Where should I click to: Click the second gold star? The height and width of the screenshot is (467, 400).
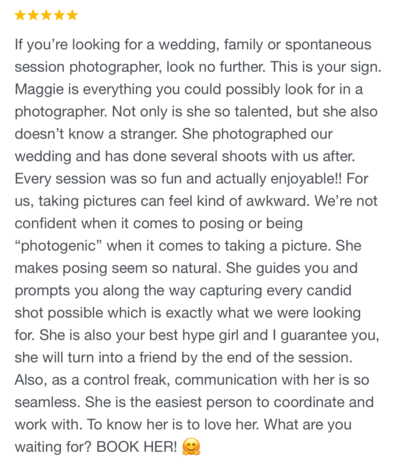point(33,15)
